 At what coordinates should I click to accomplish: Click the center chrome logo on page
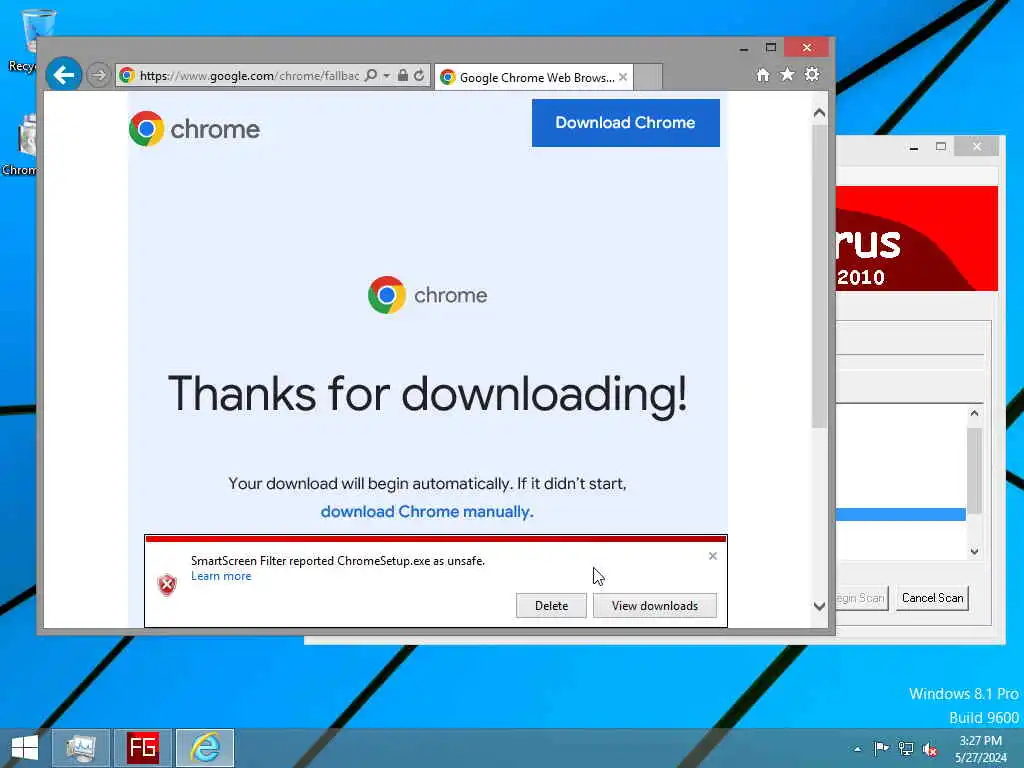pyautogui.click(x=427, y=295)
